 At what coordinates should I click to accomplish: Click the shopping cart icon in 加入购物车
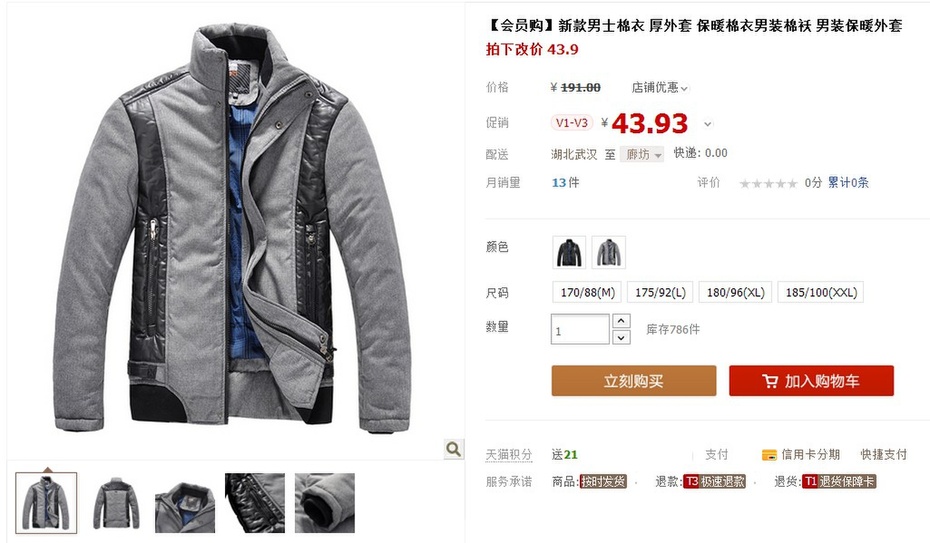point(770,381)
